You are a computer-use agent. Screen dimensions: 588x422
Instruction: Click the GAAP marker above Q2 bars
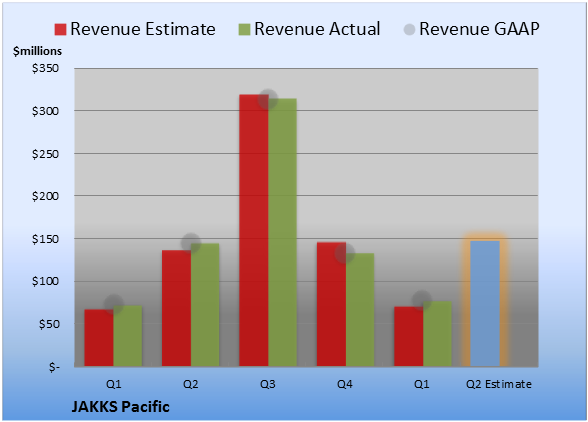[x=191, y=243]
